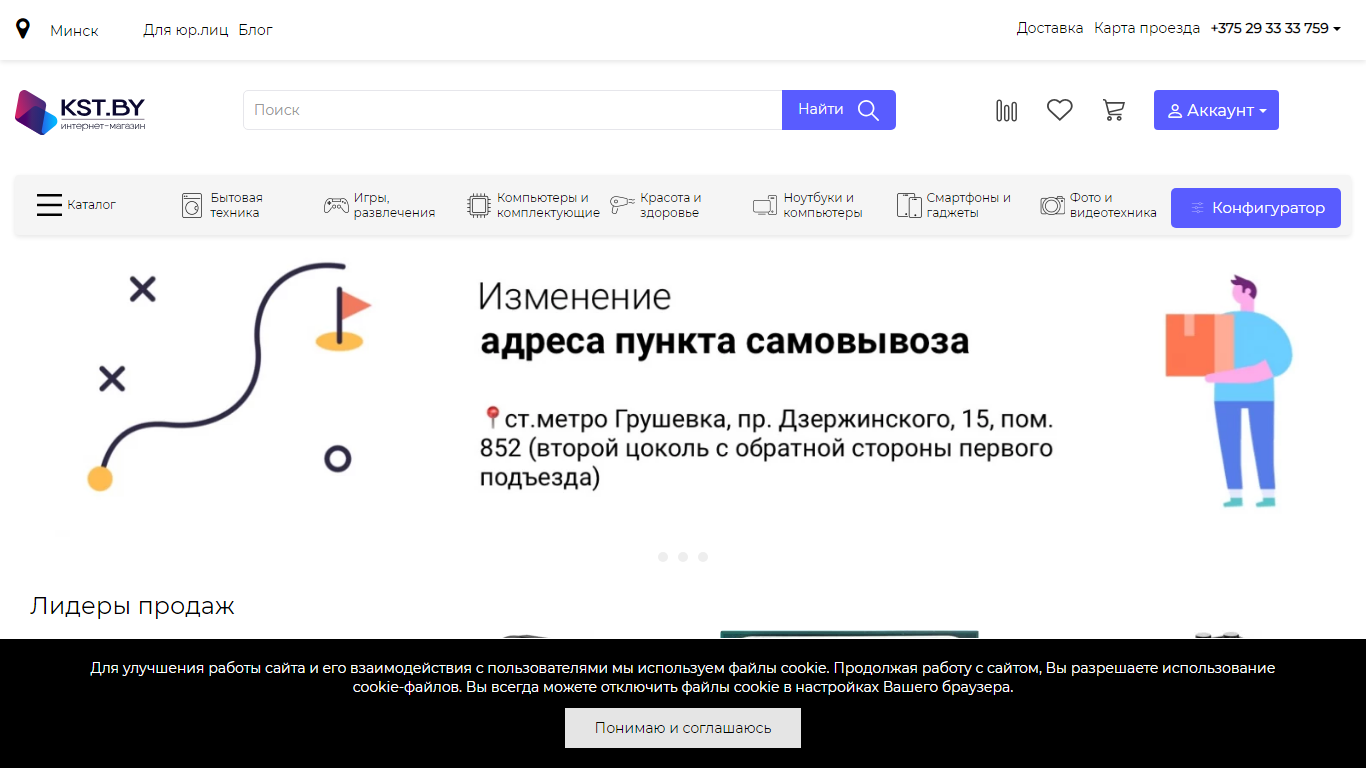The width and height of the screenshot is (1366, 768).
Task: Select the third banner slider dot
Action: pyautogui.click(x=703, y=557)
